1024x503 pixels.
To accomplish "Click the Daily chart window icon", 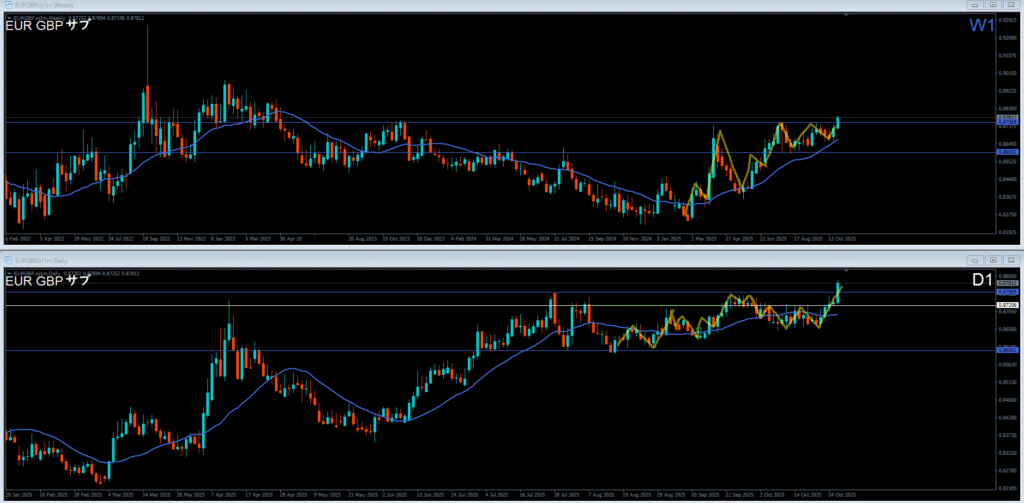I will coord(8,258).
